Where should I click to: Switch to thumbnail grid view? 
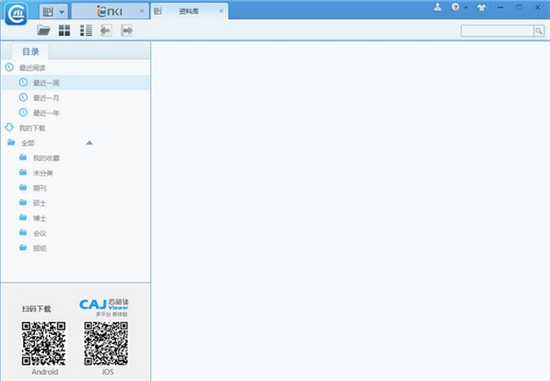[x=64, y=31]
